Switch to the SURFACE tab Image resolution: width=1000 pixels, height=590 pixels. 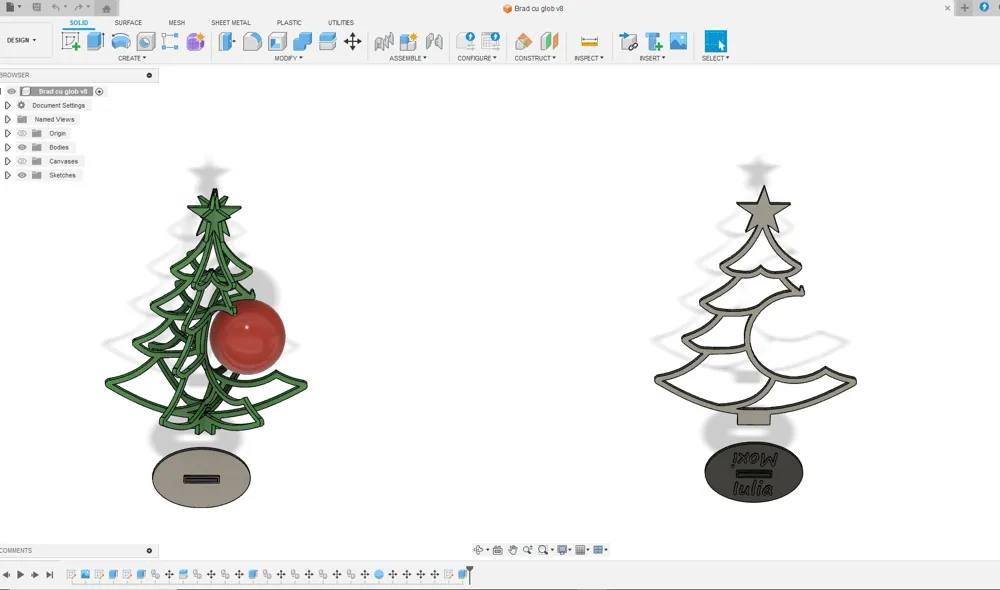(128, 22)
